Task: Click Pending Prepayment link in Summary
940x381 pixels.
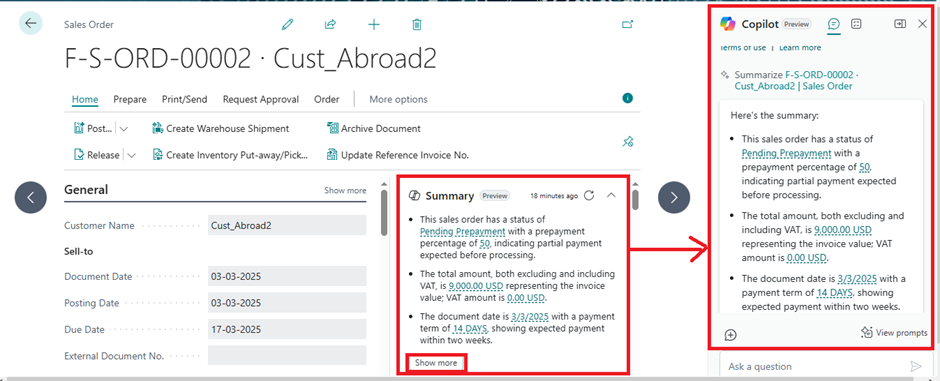Action: (463, 231)
